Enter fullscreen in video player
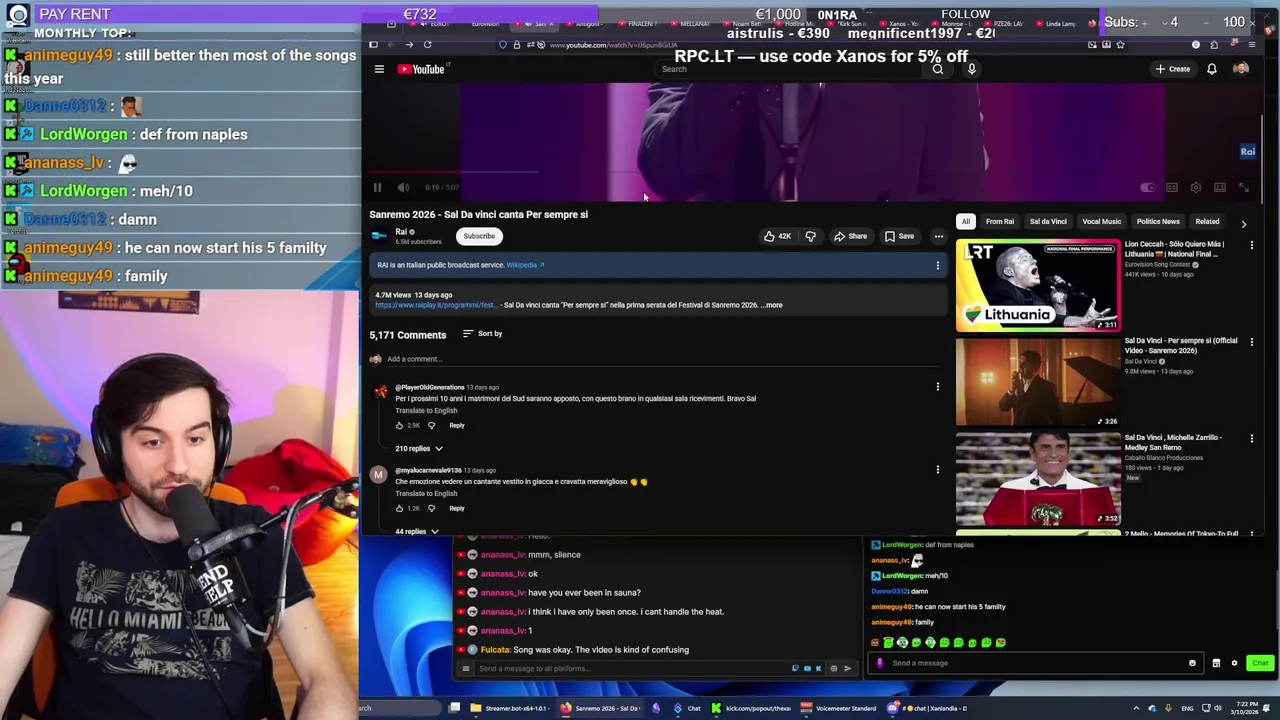The width and height of the screenshot is (1280, 720). click(1244, 187)
